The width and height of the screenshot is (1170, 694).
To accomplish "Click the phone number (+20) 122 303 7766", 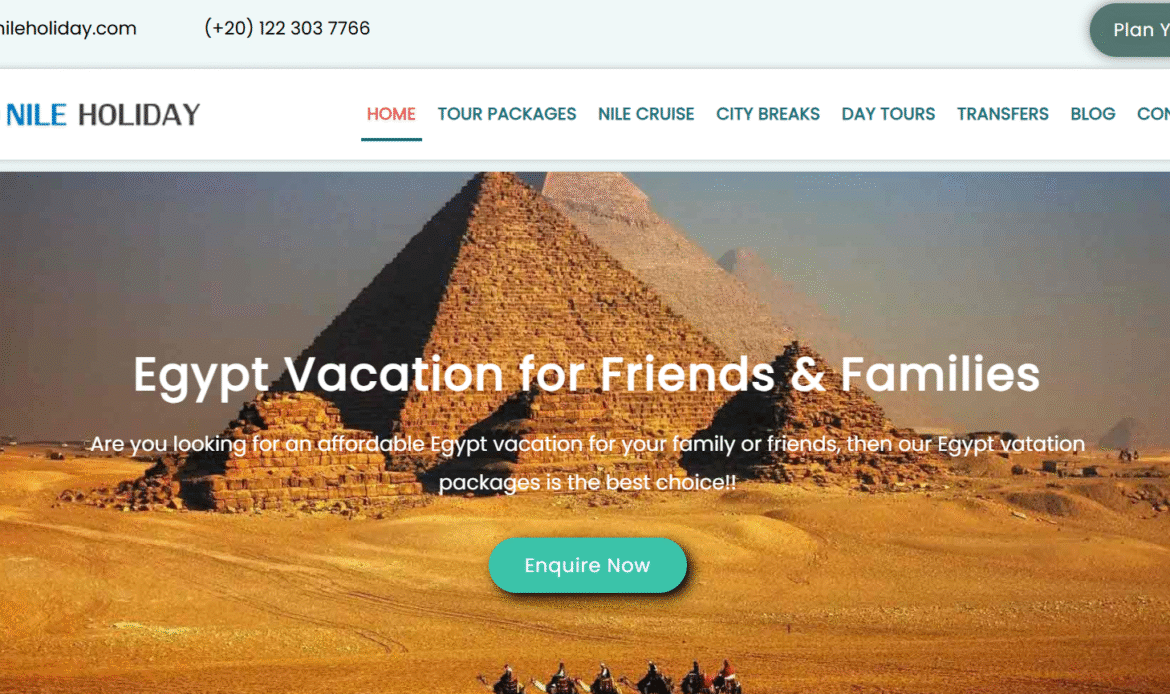I will pyautogui.click(x=287, y=28).
